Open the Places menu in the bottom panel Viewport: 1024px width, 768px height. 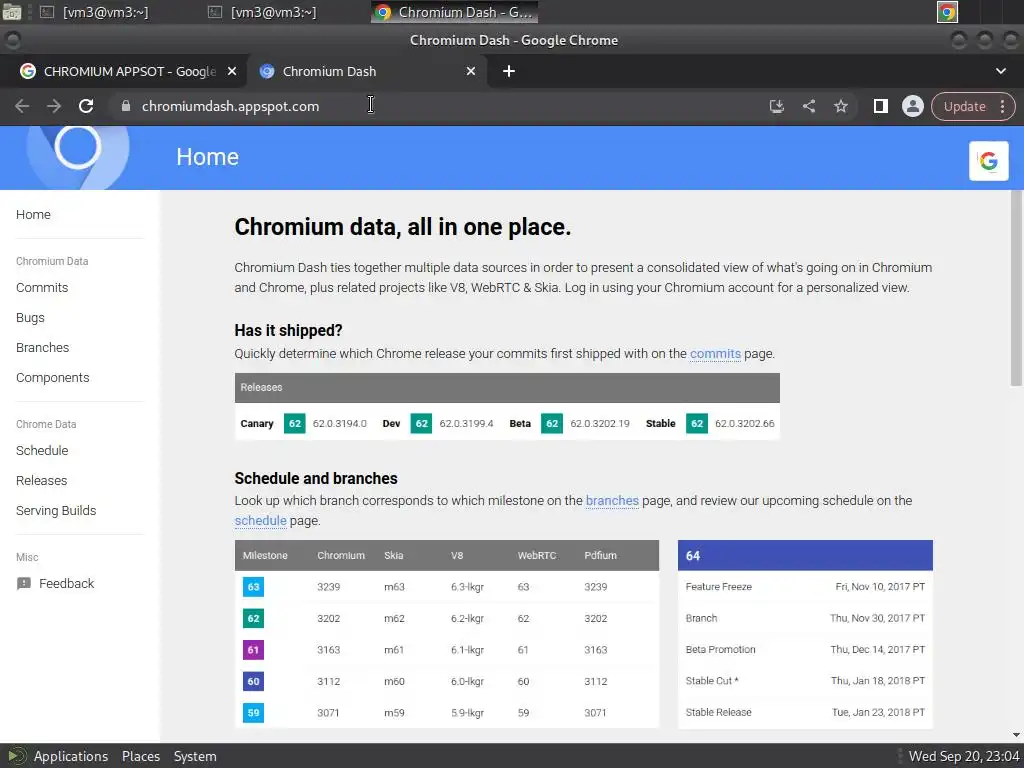point(141,756)
